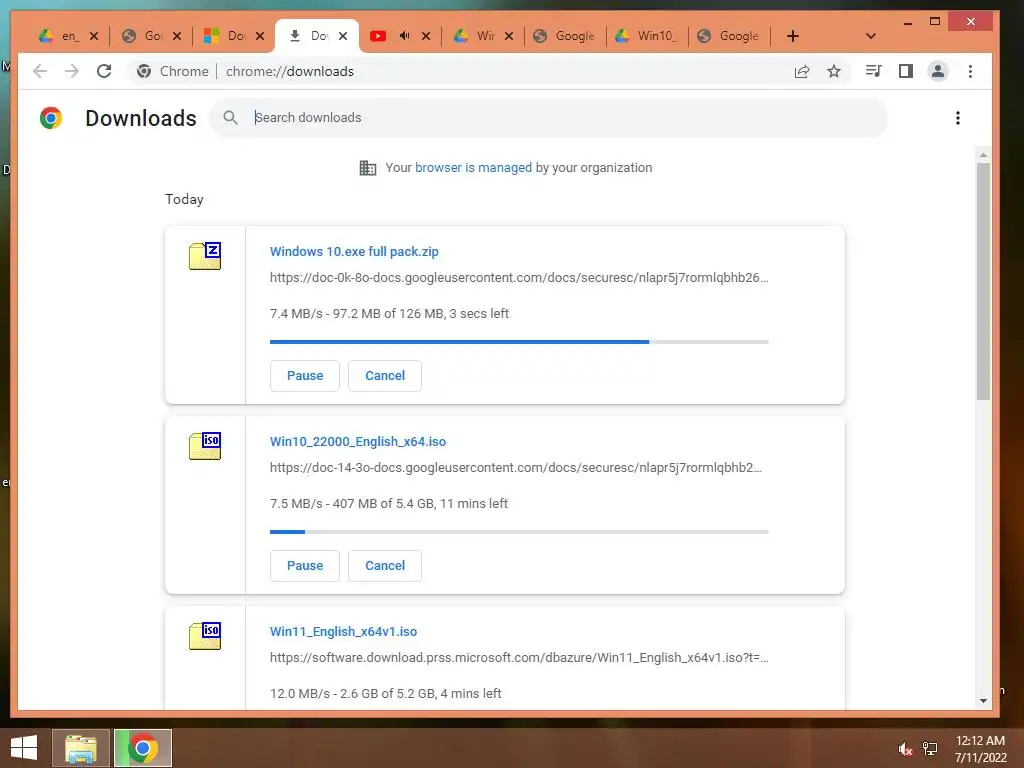Click the software.download.prss.microsoft.com source URL
1024x768 pixels.
point(519,658)
